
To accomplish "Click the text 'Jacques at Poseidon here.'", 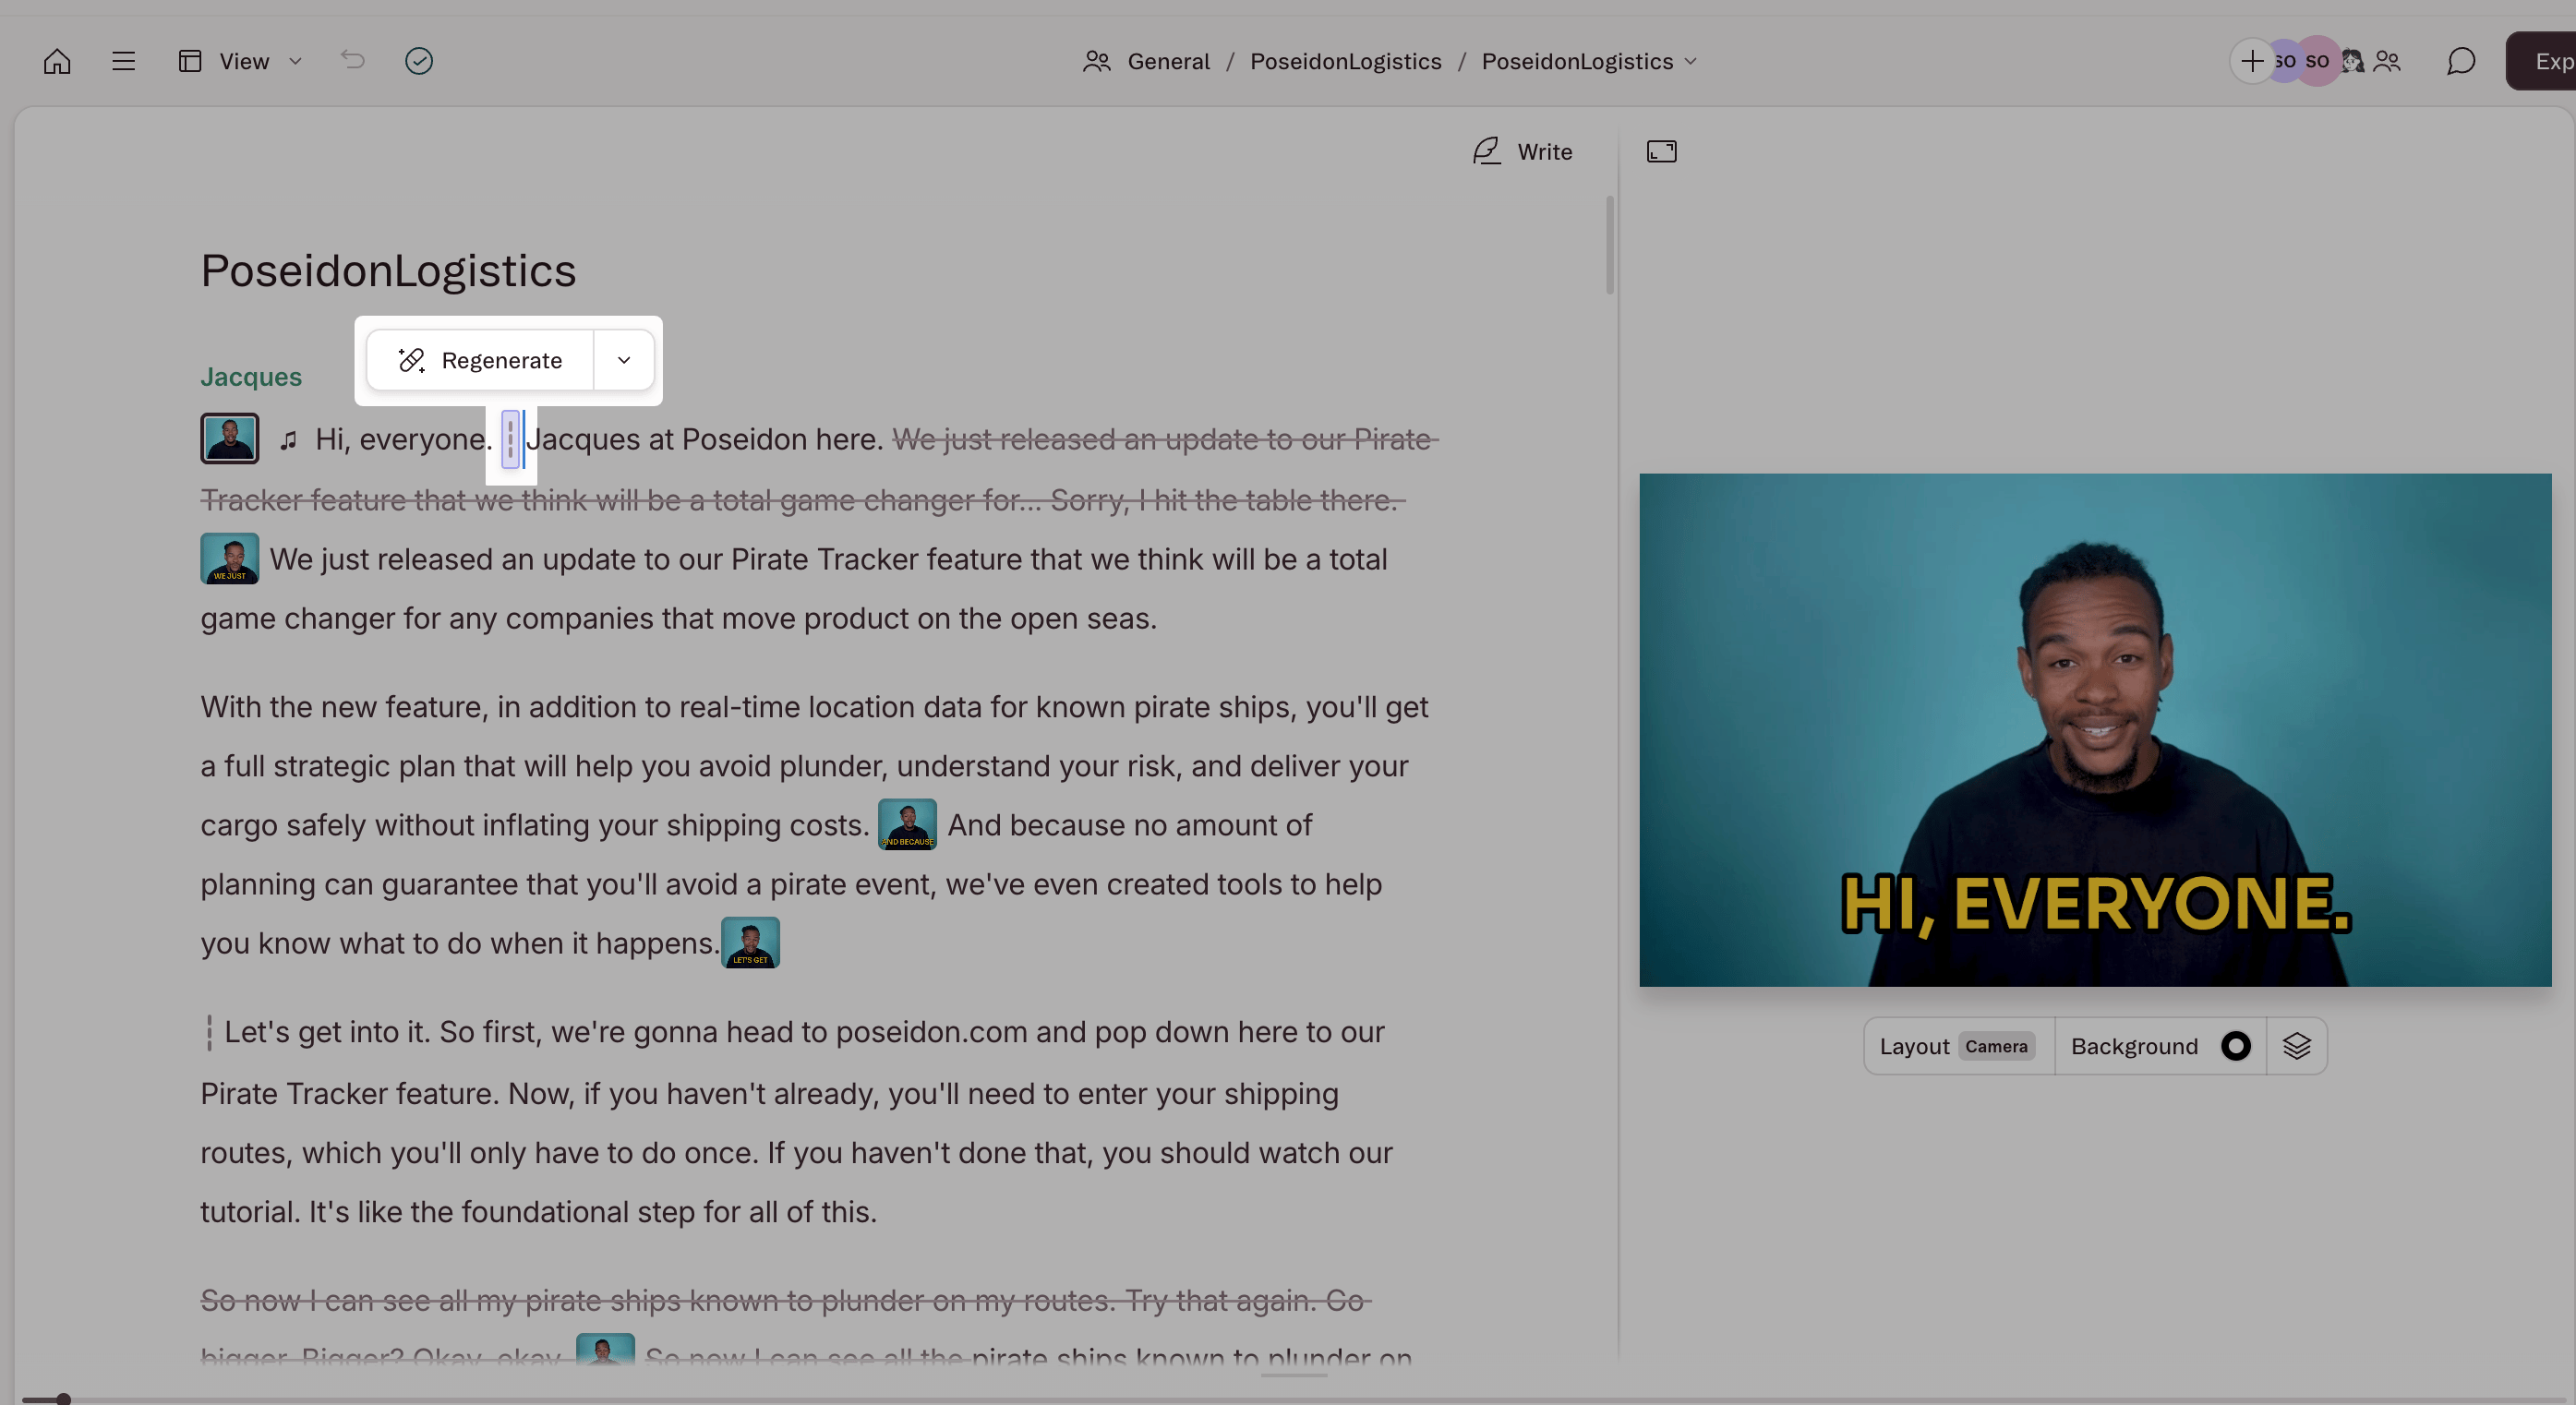I will point(705,439).
